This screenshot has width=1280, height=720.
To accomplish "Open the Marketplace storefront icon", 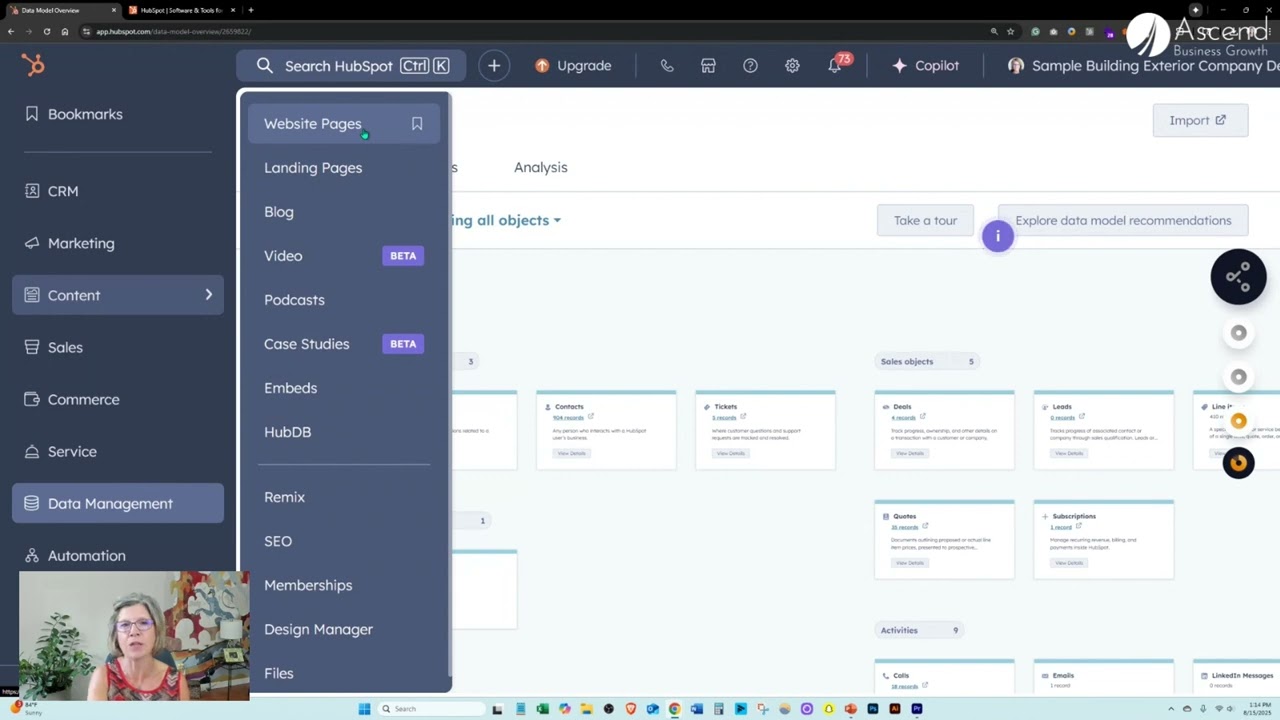I will (708, 66).
